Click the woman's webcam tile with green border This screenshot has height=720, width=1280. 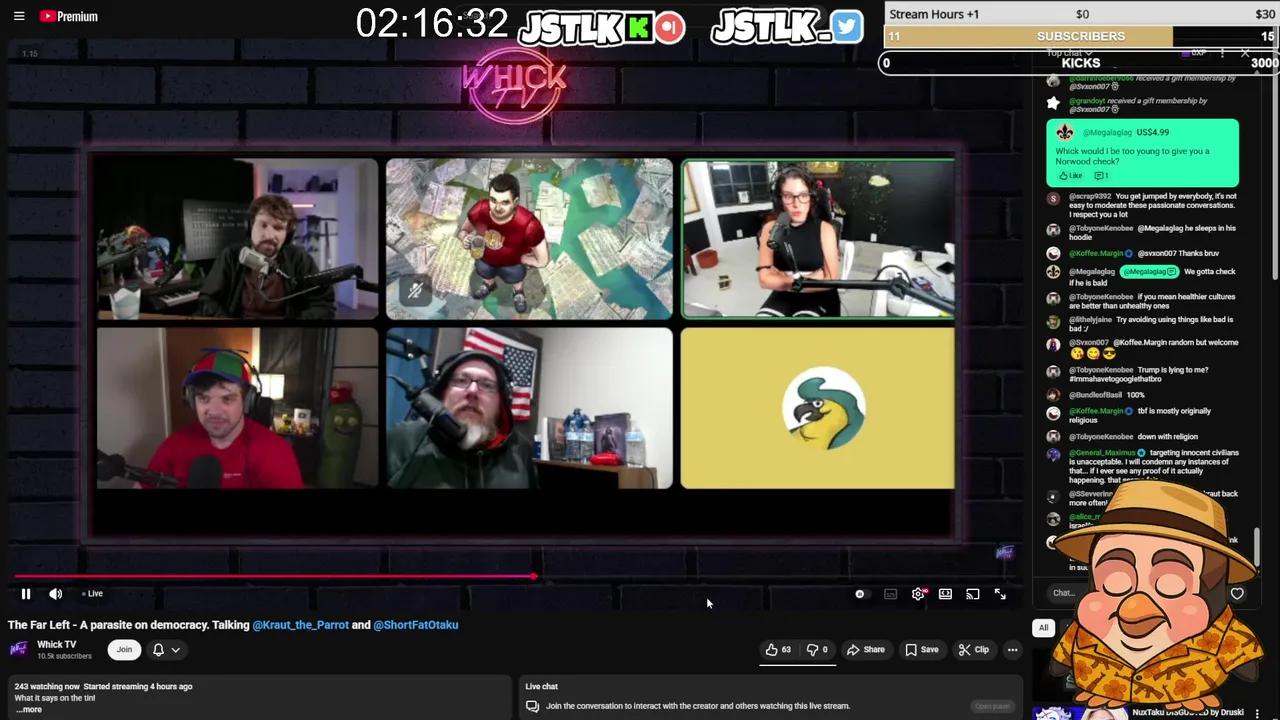pyautogui.click(x=818, y=238)
